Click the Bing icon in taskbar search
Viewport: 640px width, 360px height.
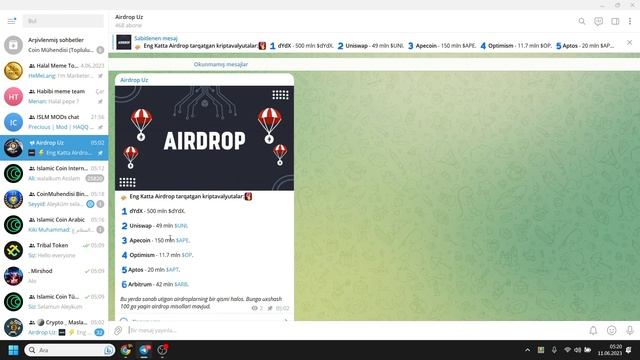tap(109, 350)
